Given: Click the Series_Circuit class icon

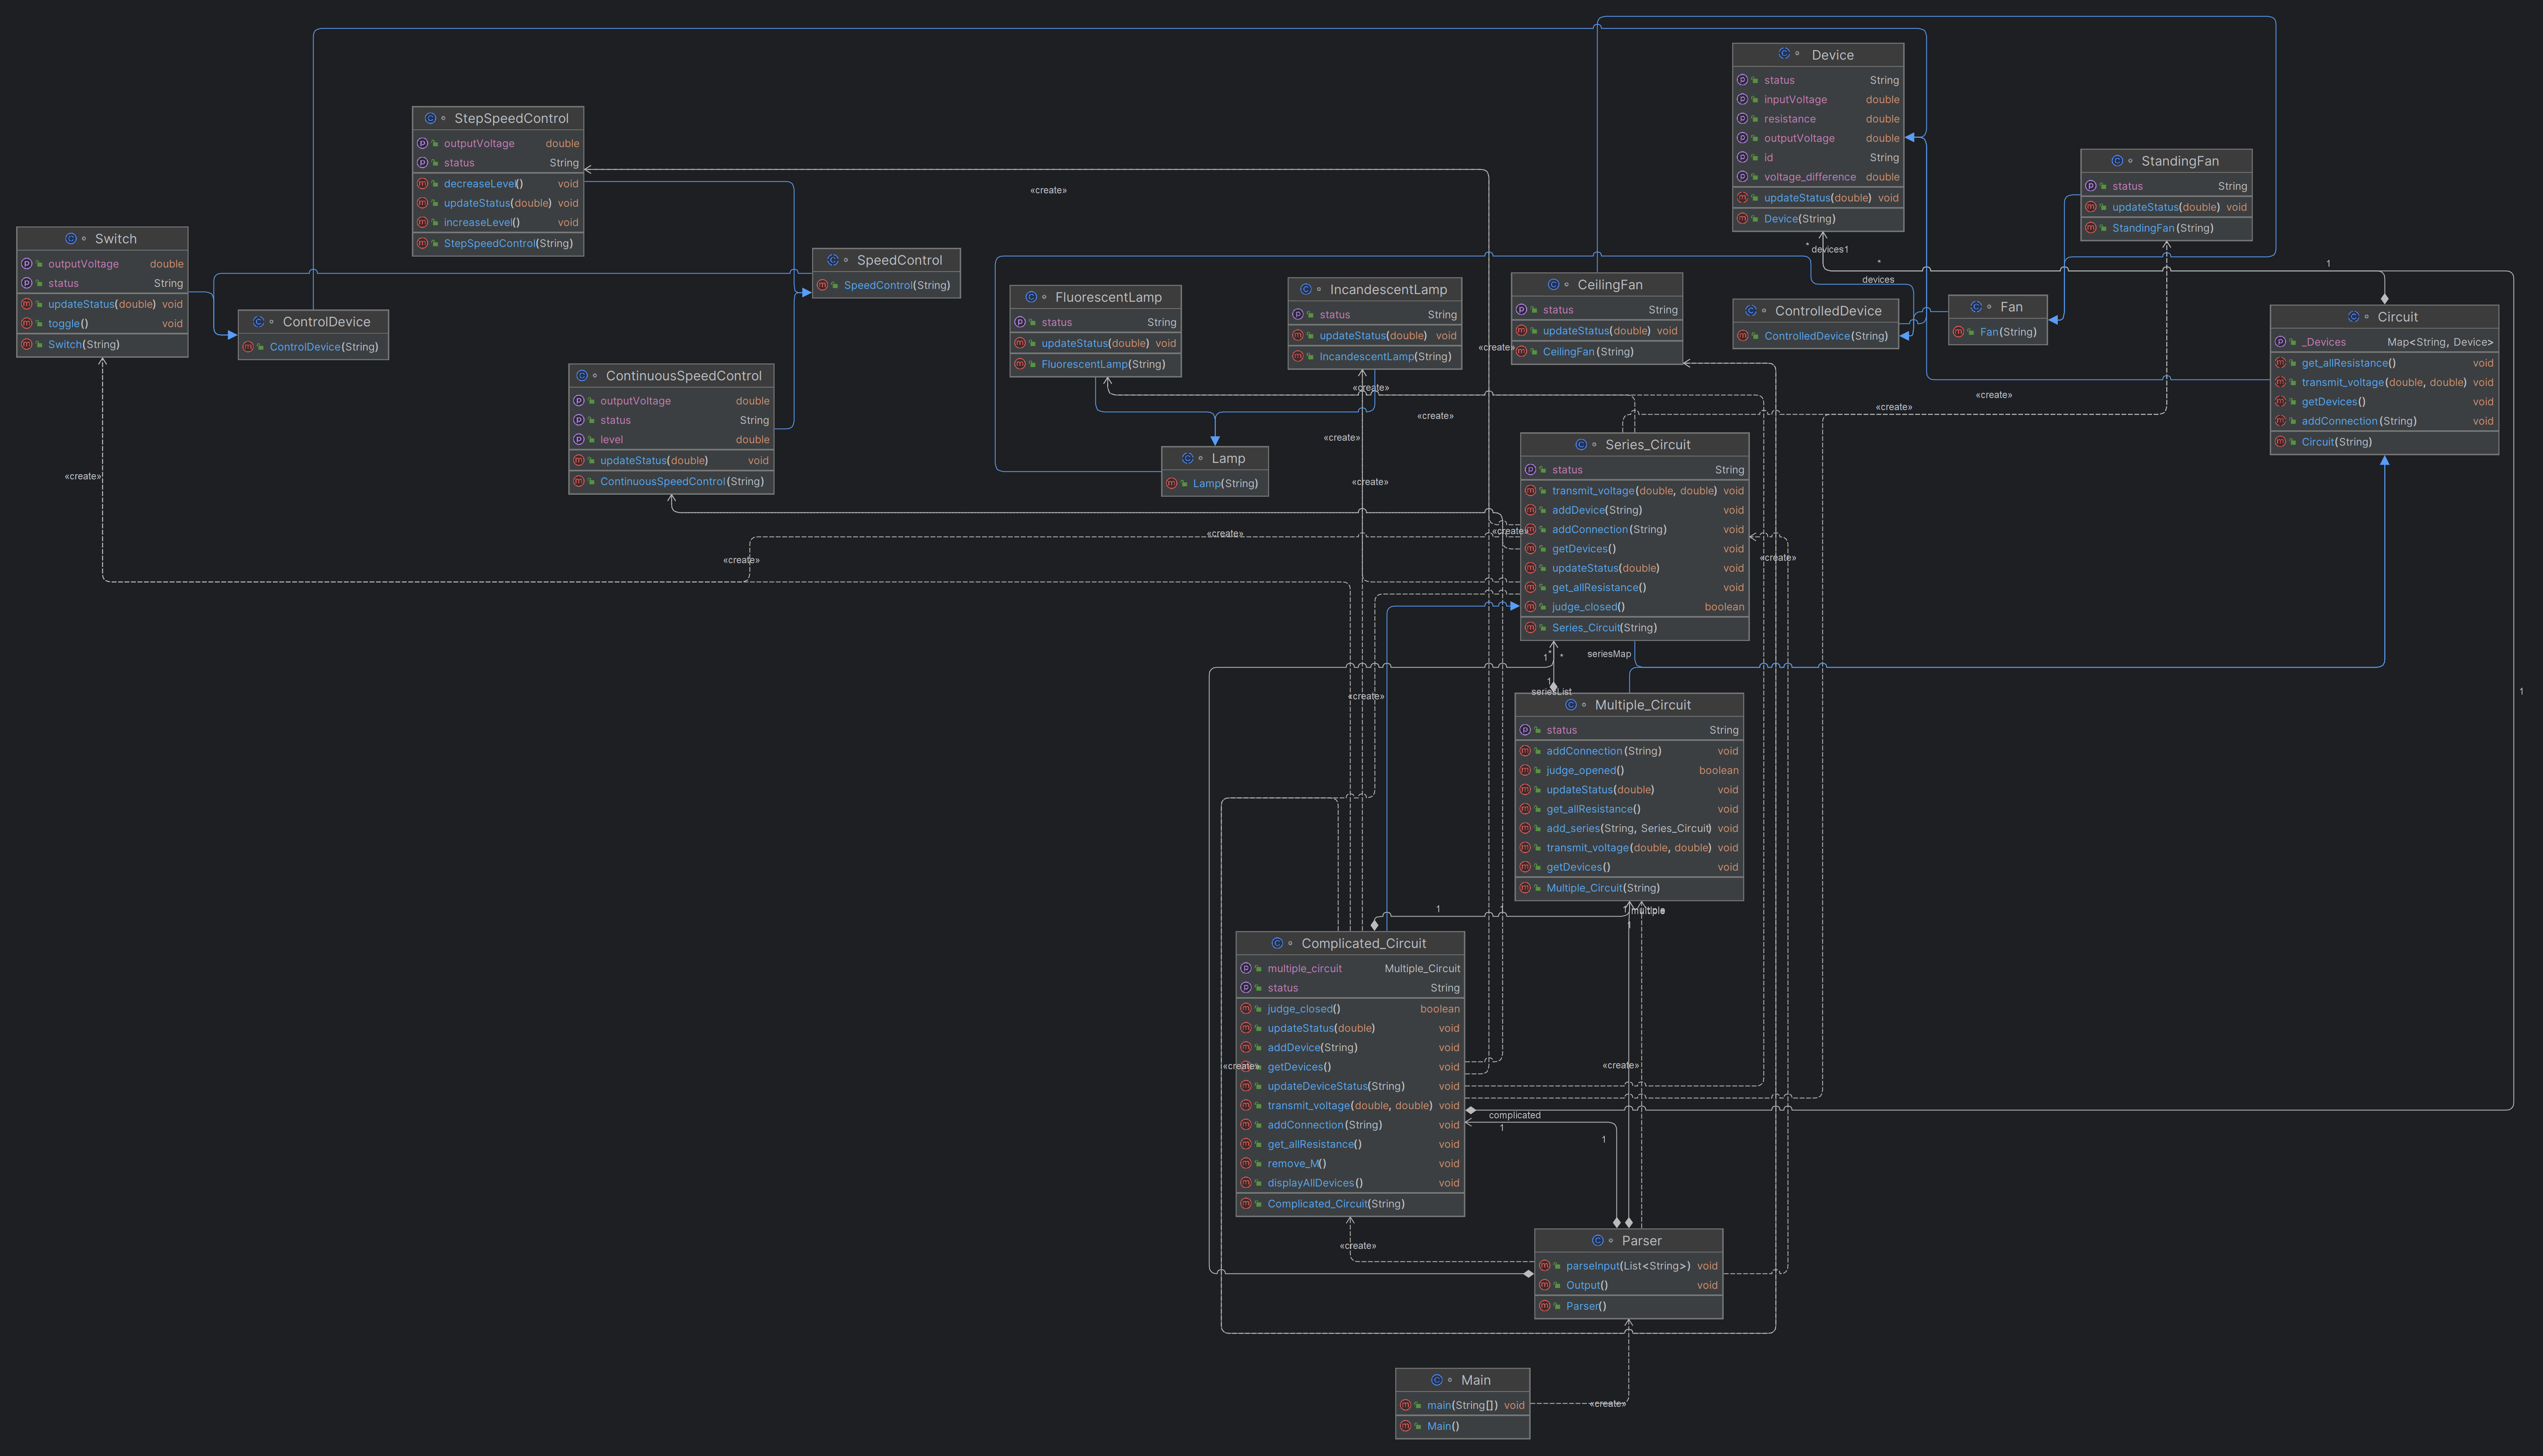Looking at the screenshot, I should pyautogui.click(x=1581, y=445).
